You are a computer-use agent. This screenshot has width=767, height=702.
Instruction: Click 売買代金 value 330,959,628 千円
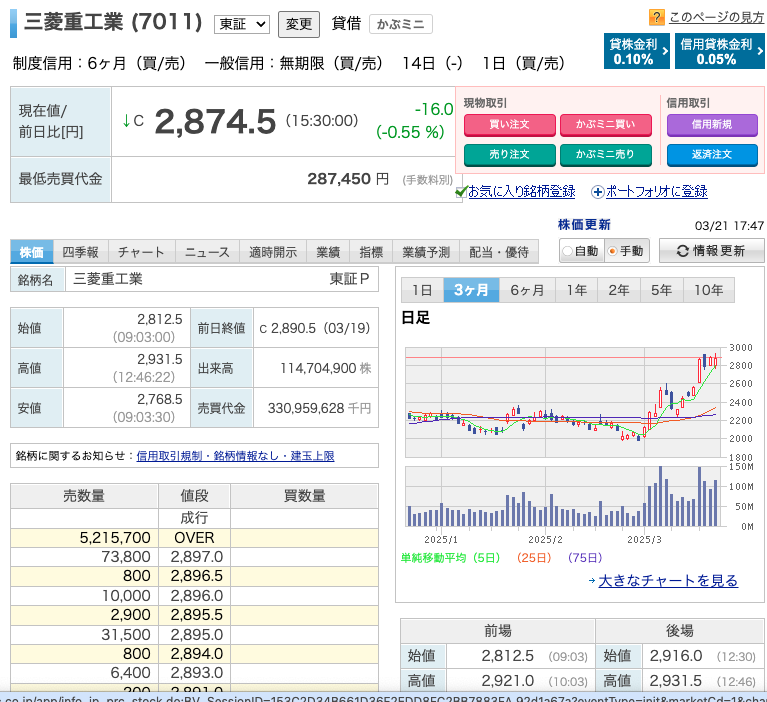[x=319, y=408]
